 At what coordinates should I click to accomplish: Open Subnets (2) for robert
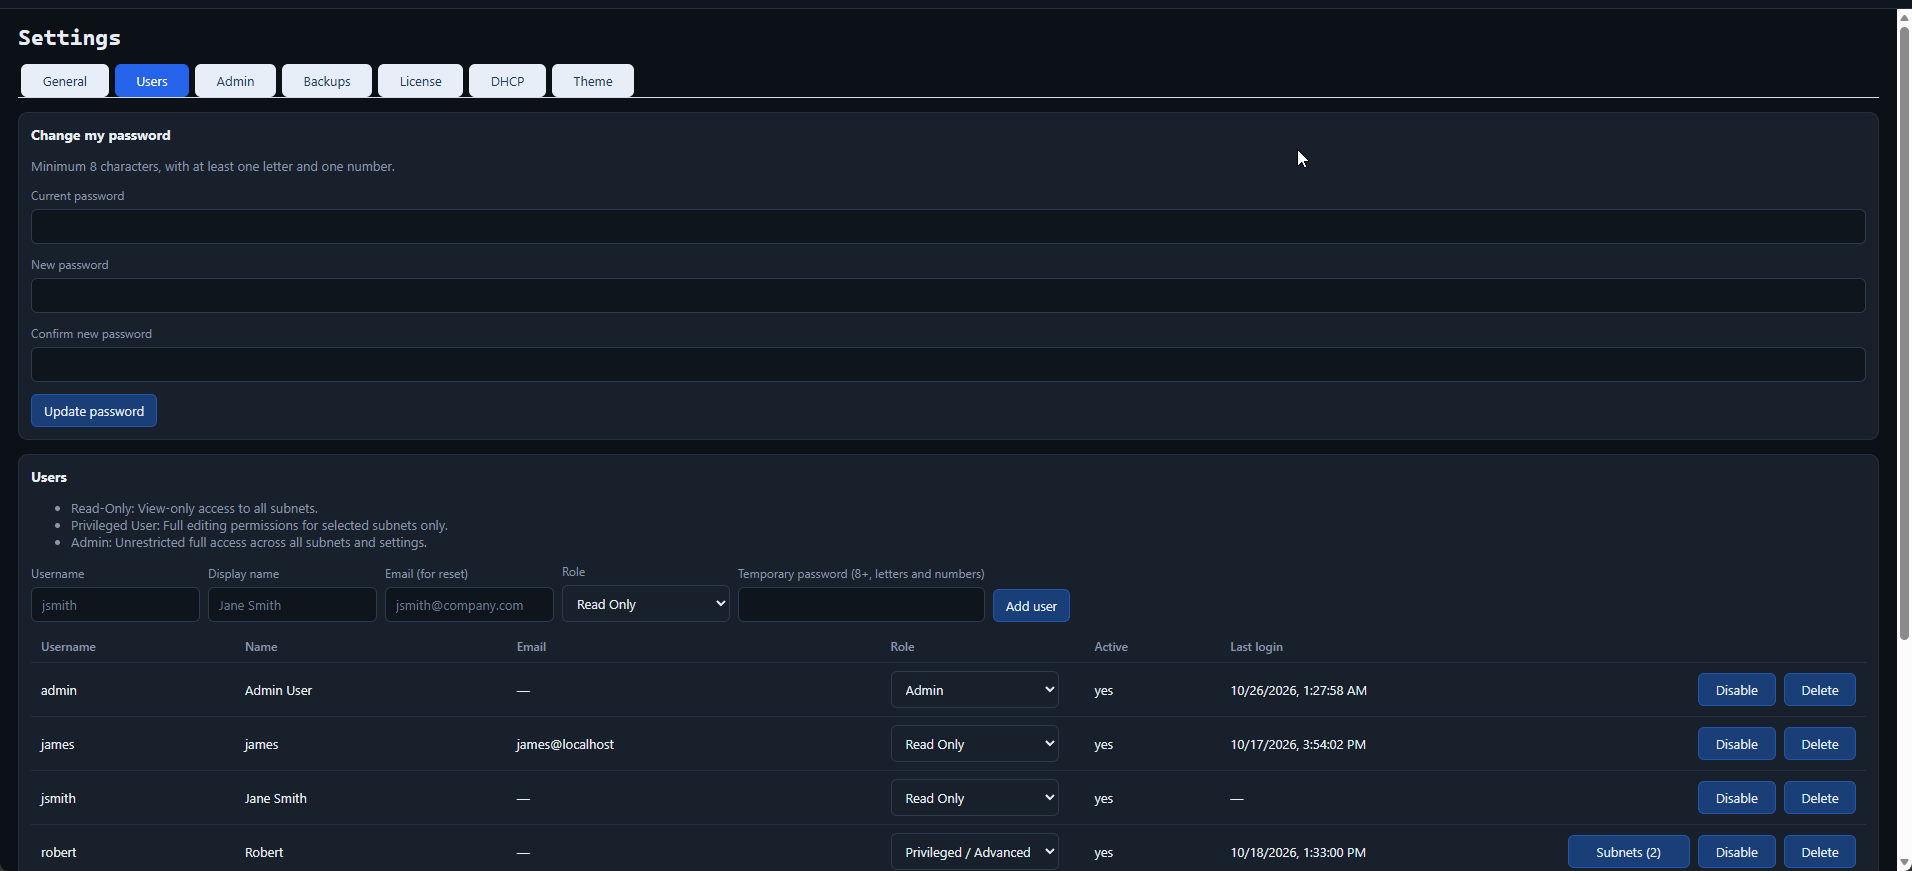tap(1629, 852)
